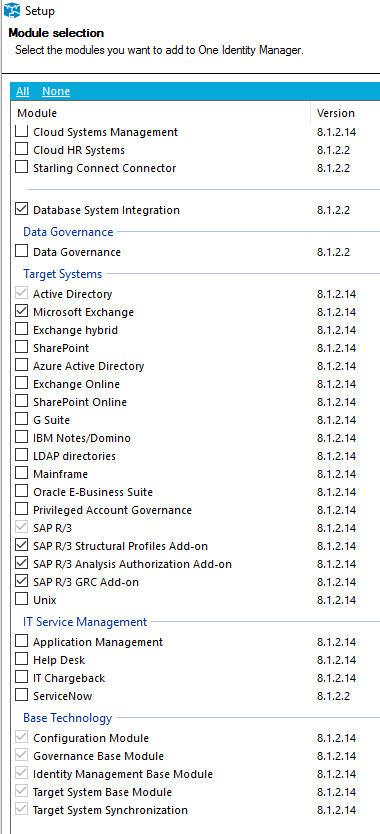The height and width of the screenshot is (834, 380).
Task: Select the Oracle E-Business Suite label
Action: 93,492
